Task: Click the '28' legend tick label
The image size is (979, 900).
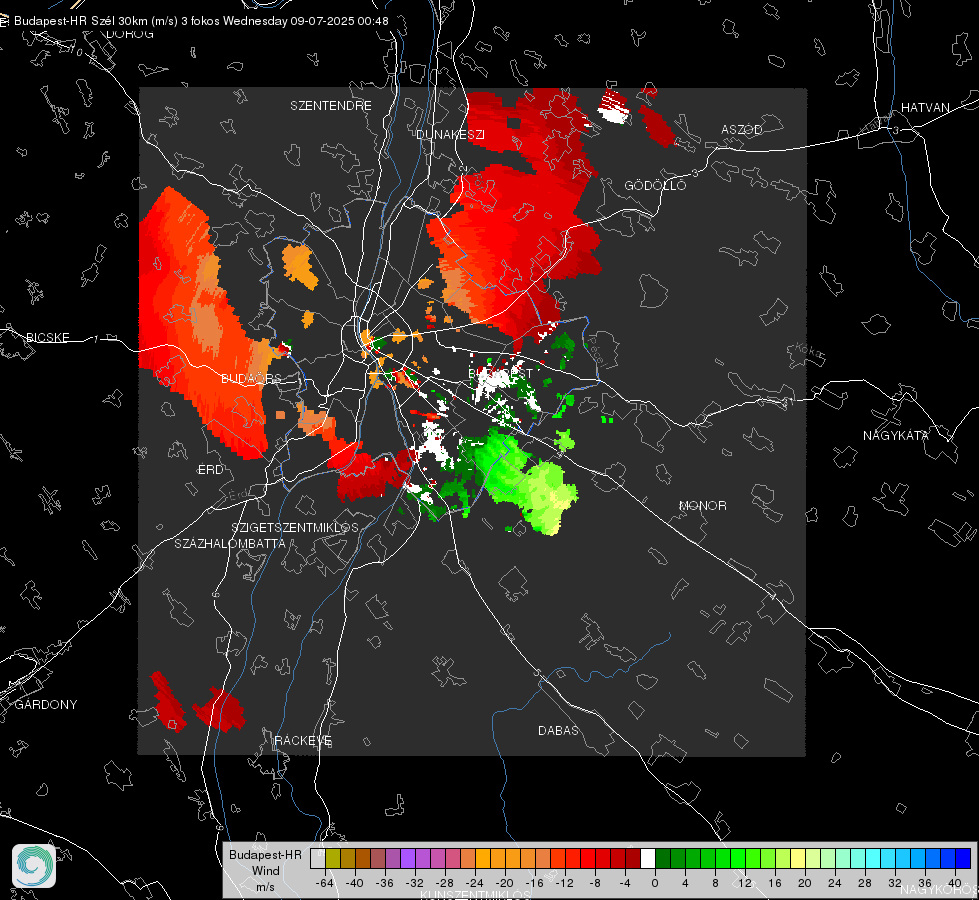Action: pos(865,883)
